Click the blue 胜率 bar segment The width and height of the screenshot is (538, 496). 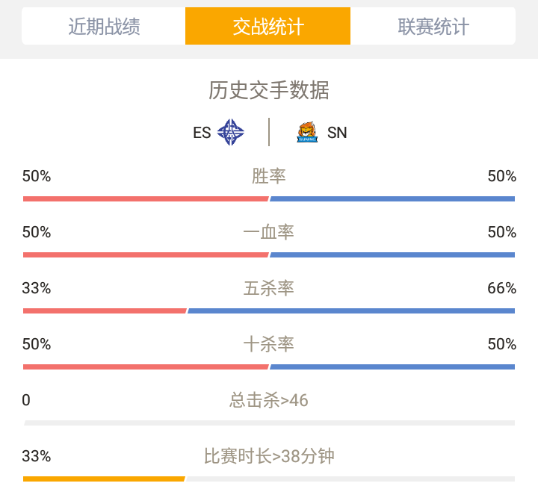392,199
